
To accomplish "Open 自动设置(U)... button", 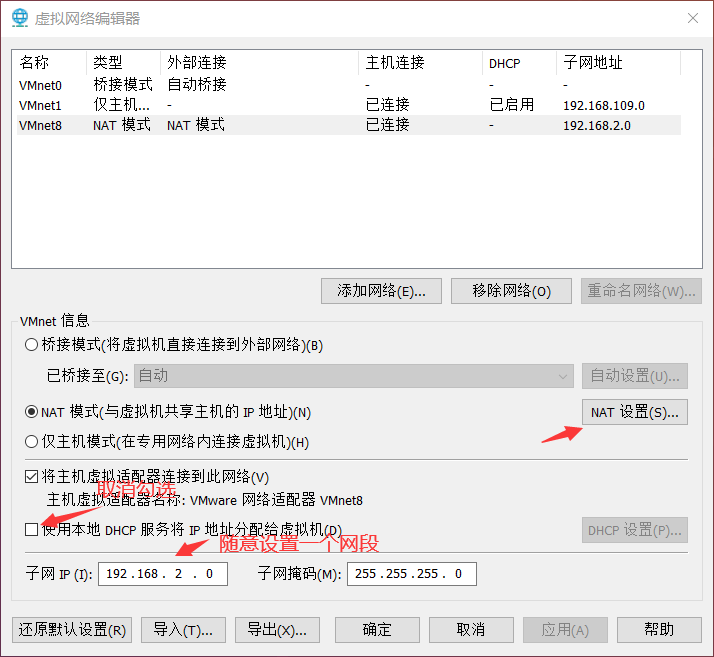I will 635,376.
